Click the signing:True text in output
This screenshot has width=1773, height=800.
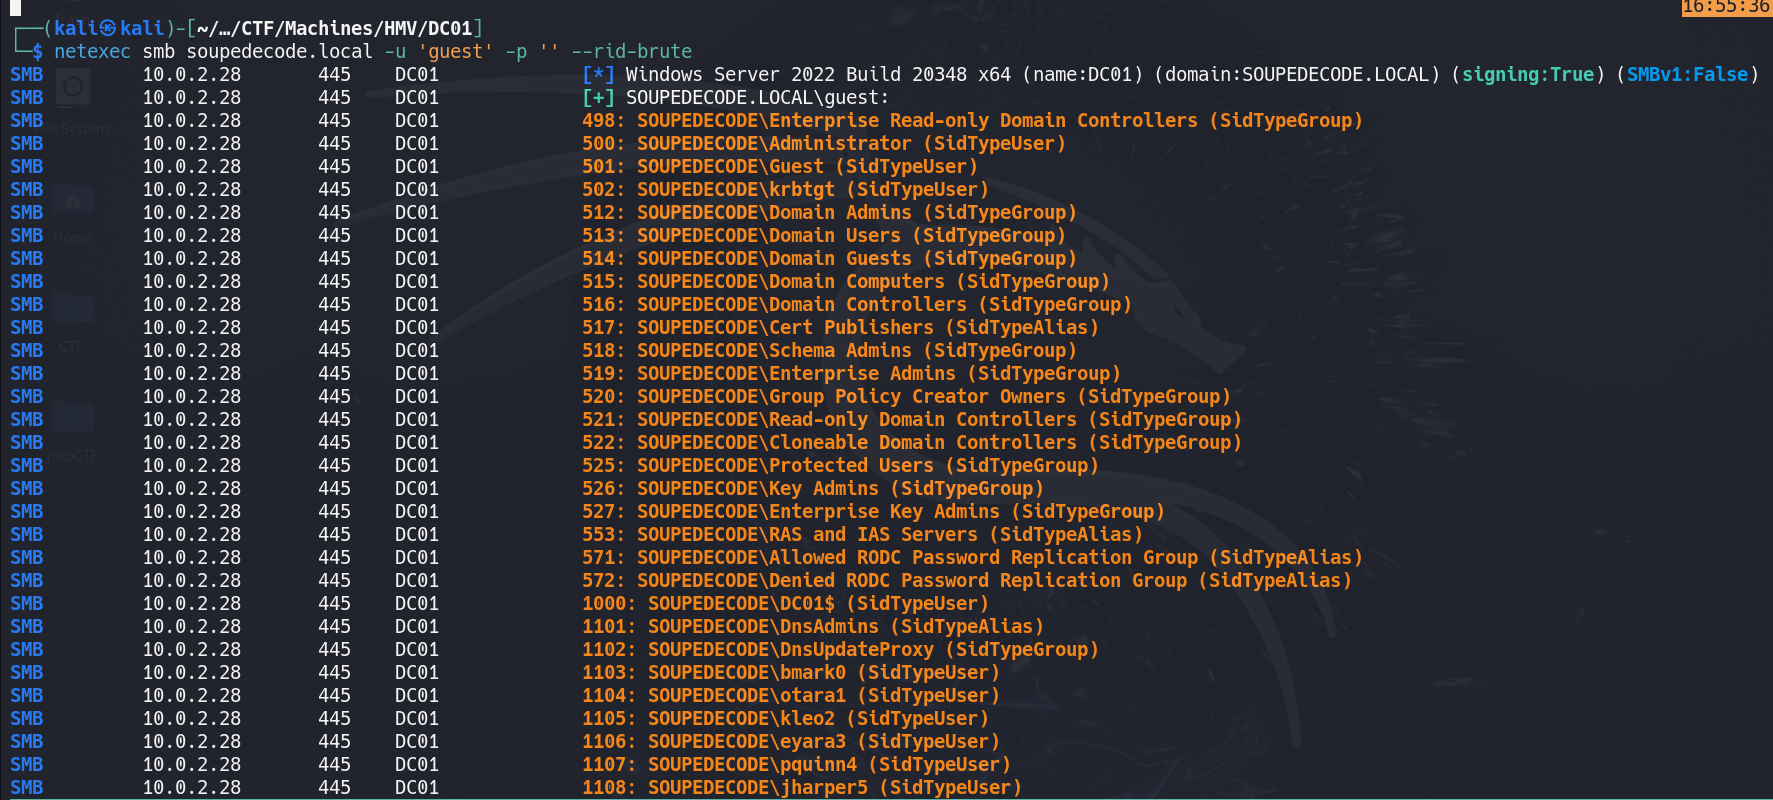[x=1527, y=74]
